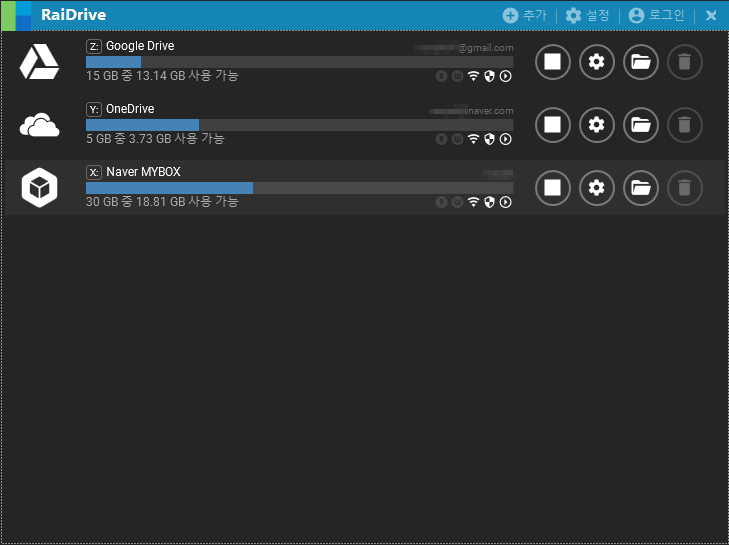Click 로그인 login button
The image size is (729, 545).
pos(656,15)
